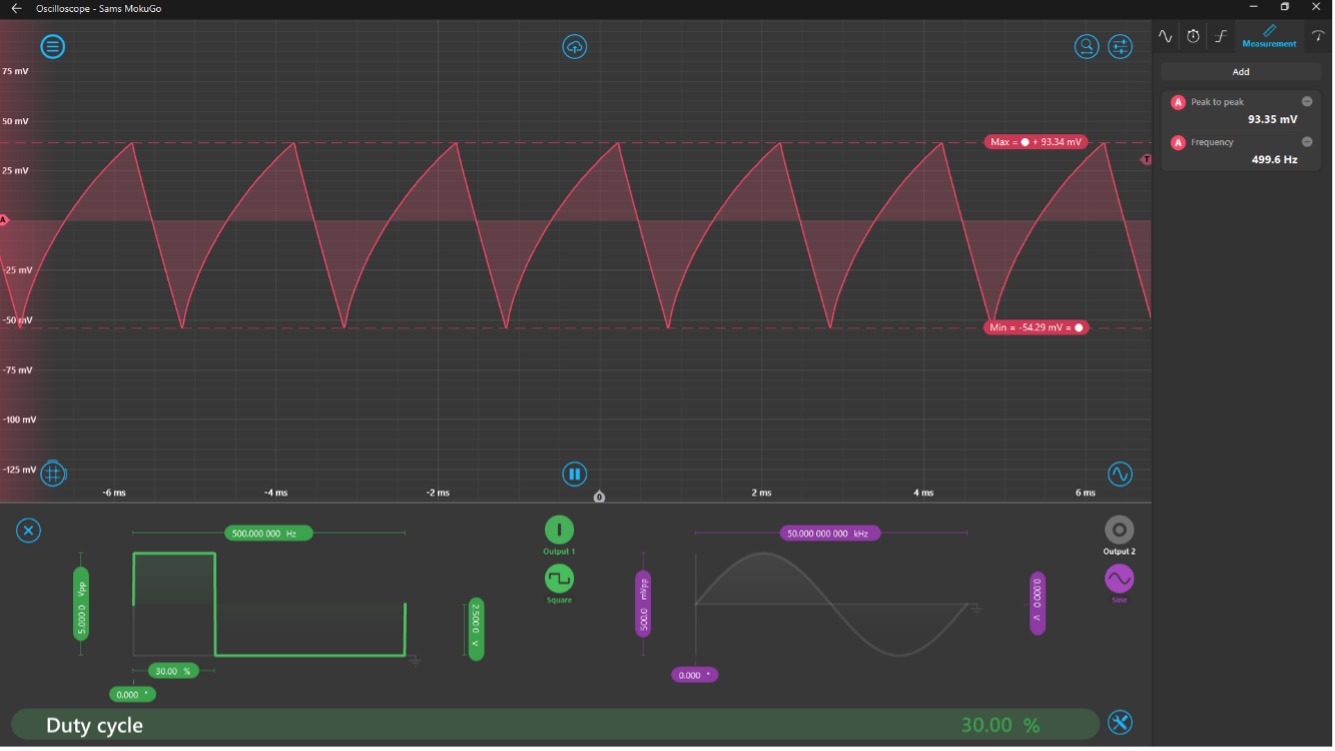Image resolution: width=1335 pixels, height=751 pixels.
Task: Open the Sine waveform type selector
Action: pyautogui.click(x=1119, y=579)
